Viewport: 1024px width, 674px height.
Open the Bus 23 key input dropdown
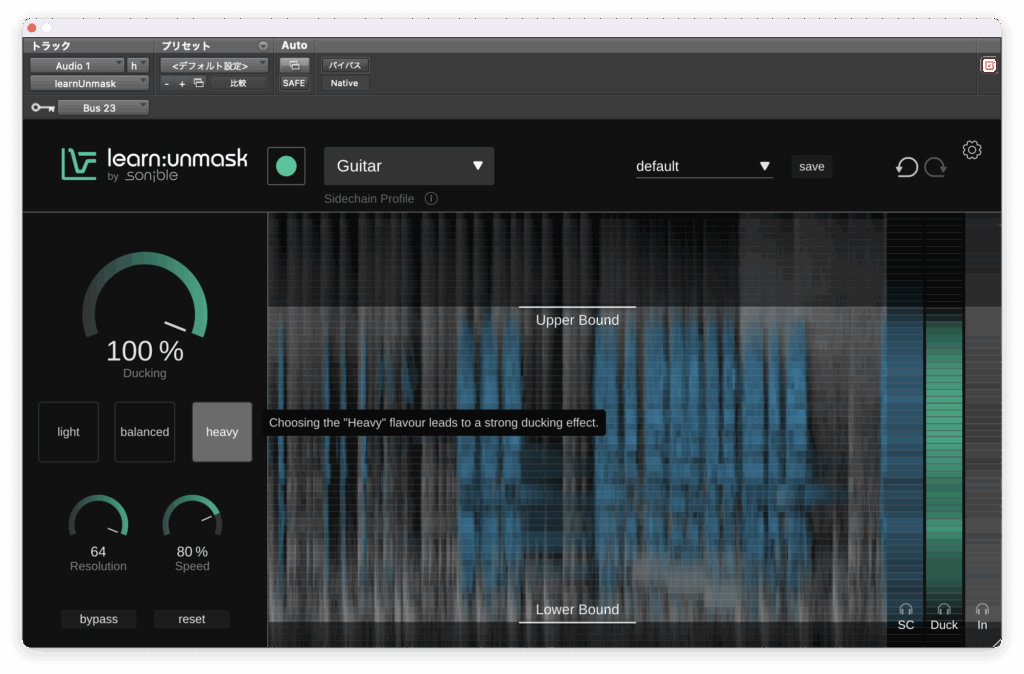click(103, 108)
